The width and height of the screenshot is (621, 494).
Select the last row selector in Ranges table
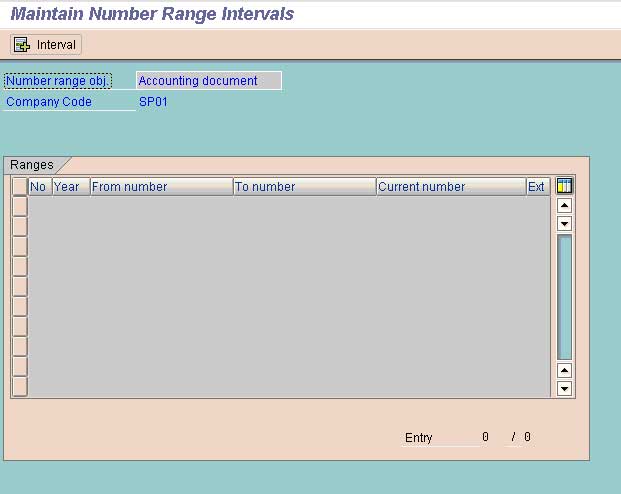point(20,387)
